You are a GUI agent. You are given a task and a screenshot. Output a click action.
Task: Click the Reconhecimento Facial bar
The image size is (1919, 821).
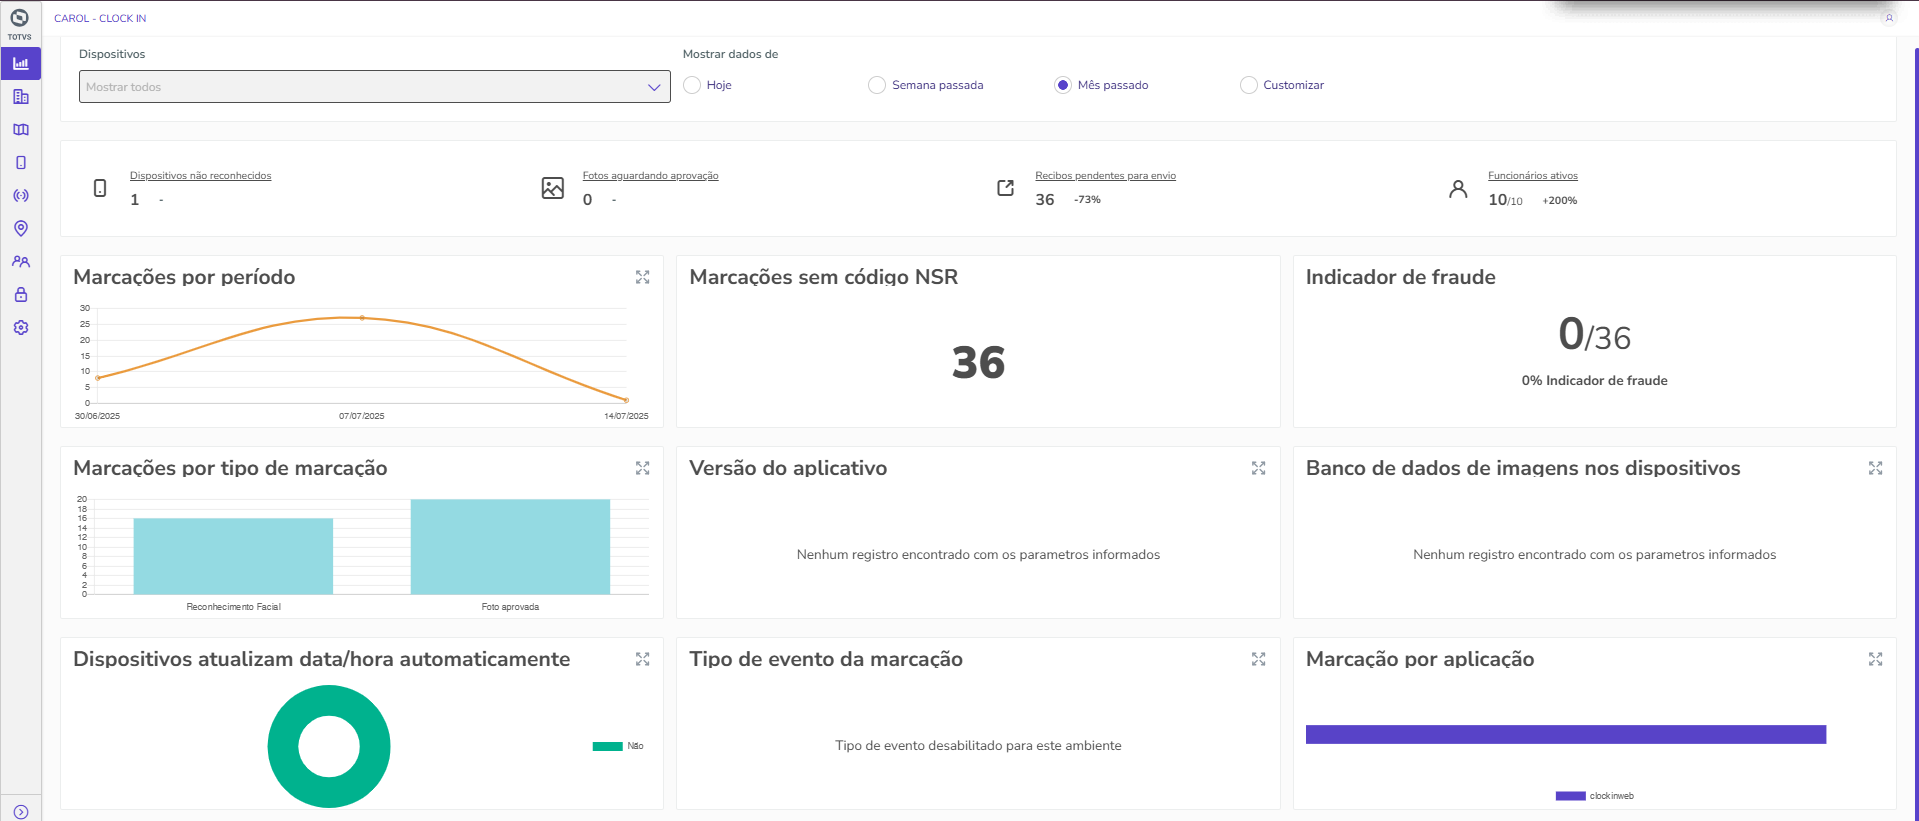tap(233, 556)
